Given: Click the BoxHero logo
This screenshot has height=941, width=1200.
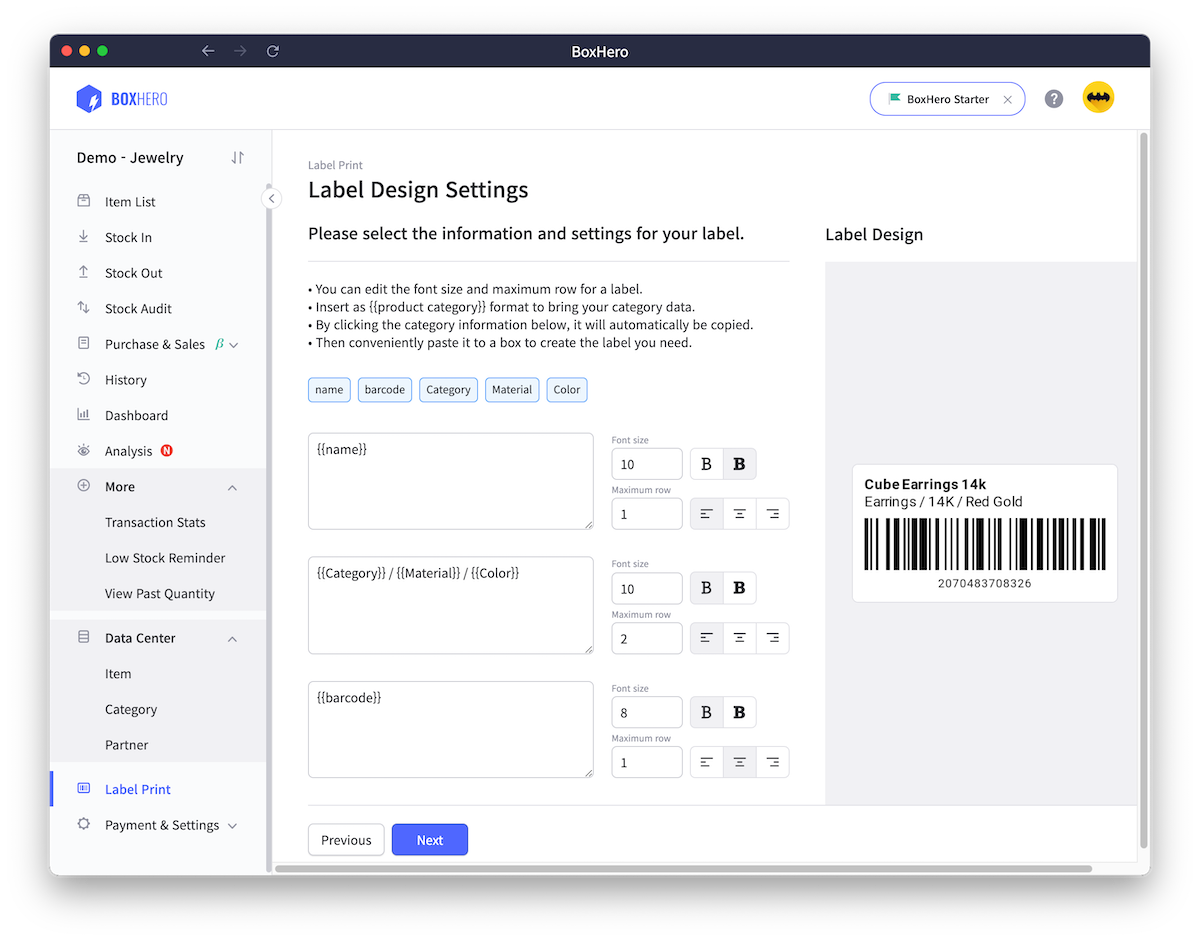Looking at the screenshot, I should [x=122, y=99].
